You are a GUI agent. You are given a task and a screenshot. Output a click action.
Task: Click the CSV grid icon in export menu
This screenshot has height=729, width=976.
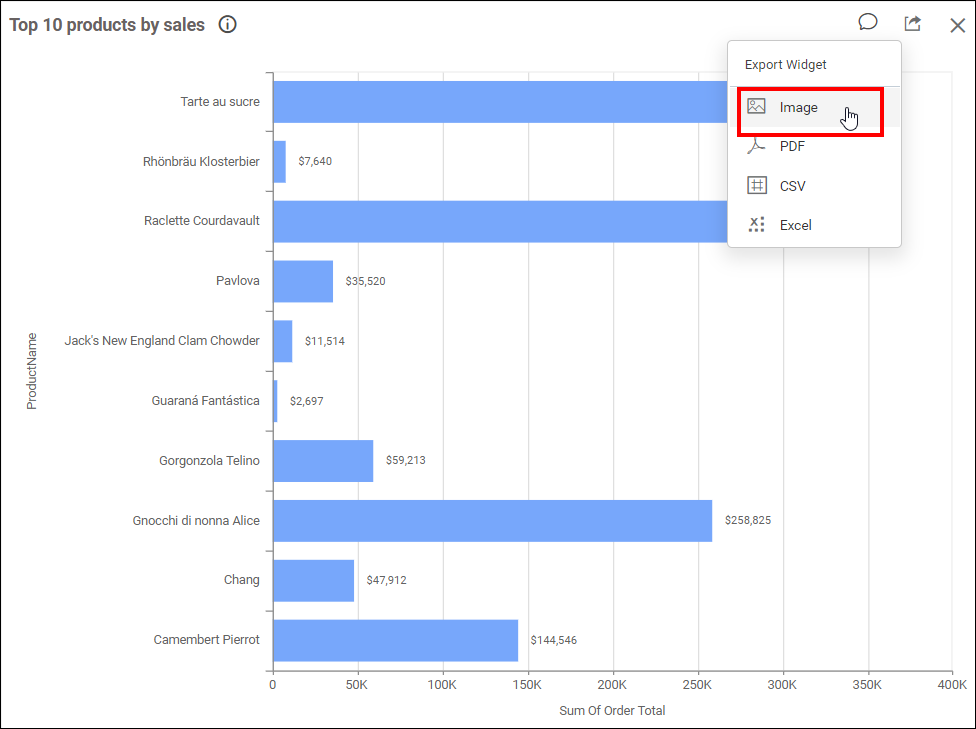pyautogui.click(x=757, y=186)
